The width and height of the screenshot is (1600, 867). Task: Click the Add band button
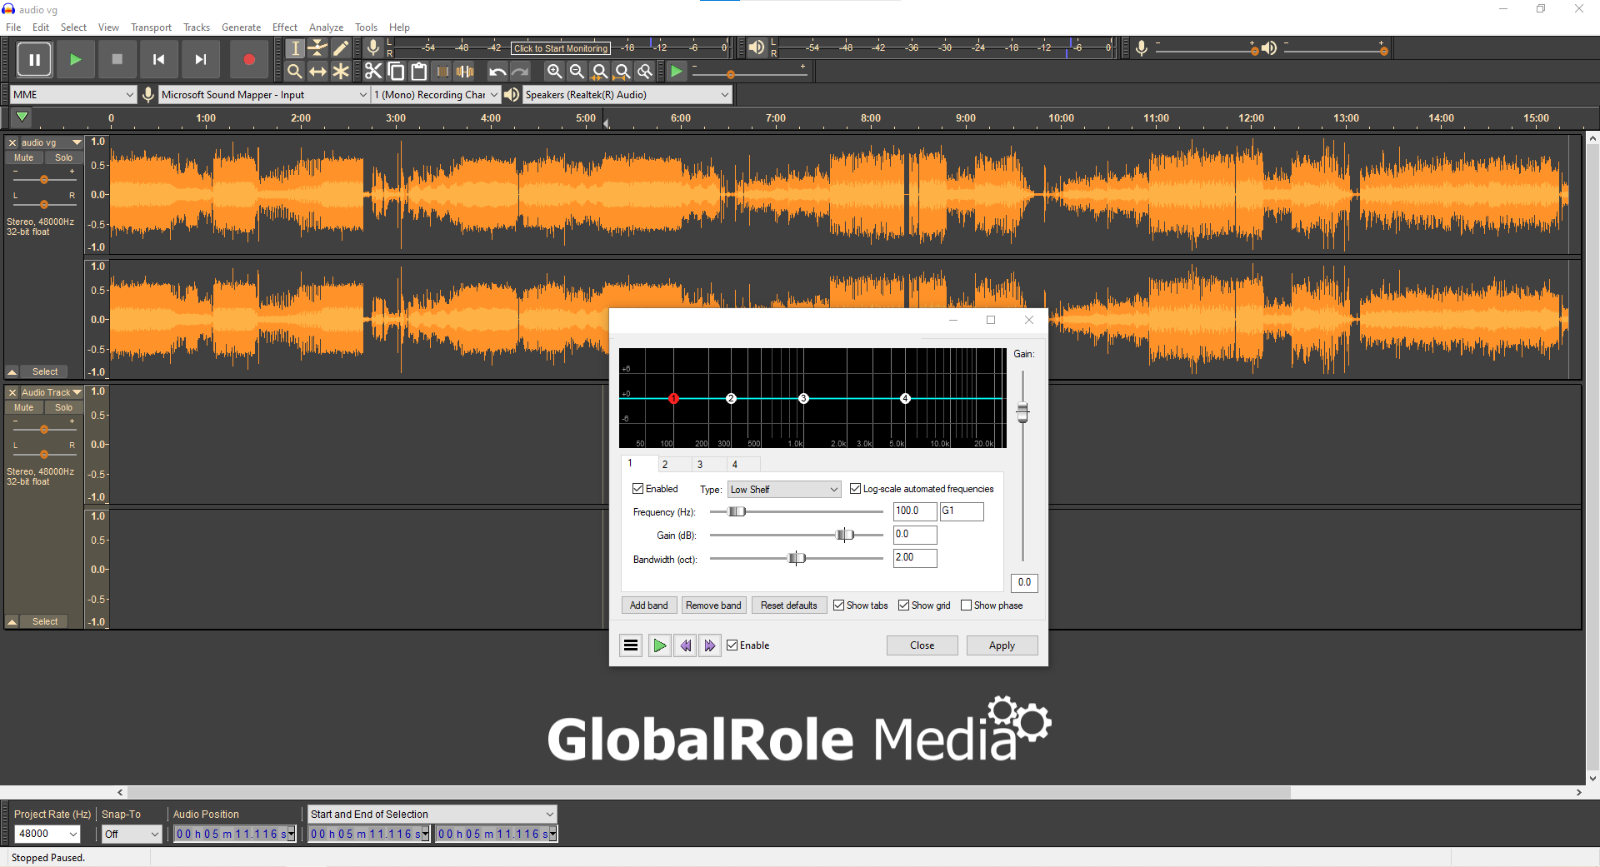[649, 605]
